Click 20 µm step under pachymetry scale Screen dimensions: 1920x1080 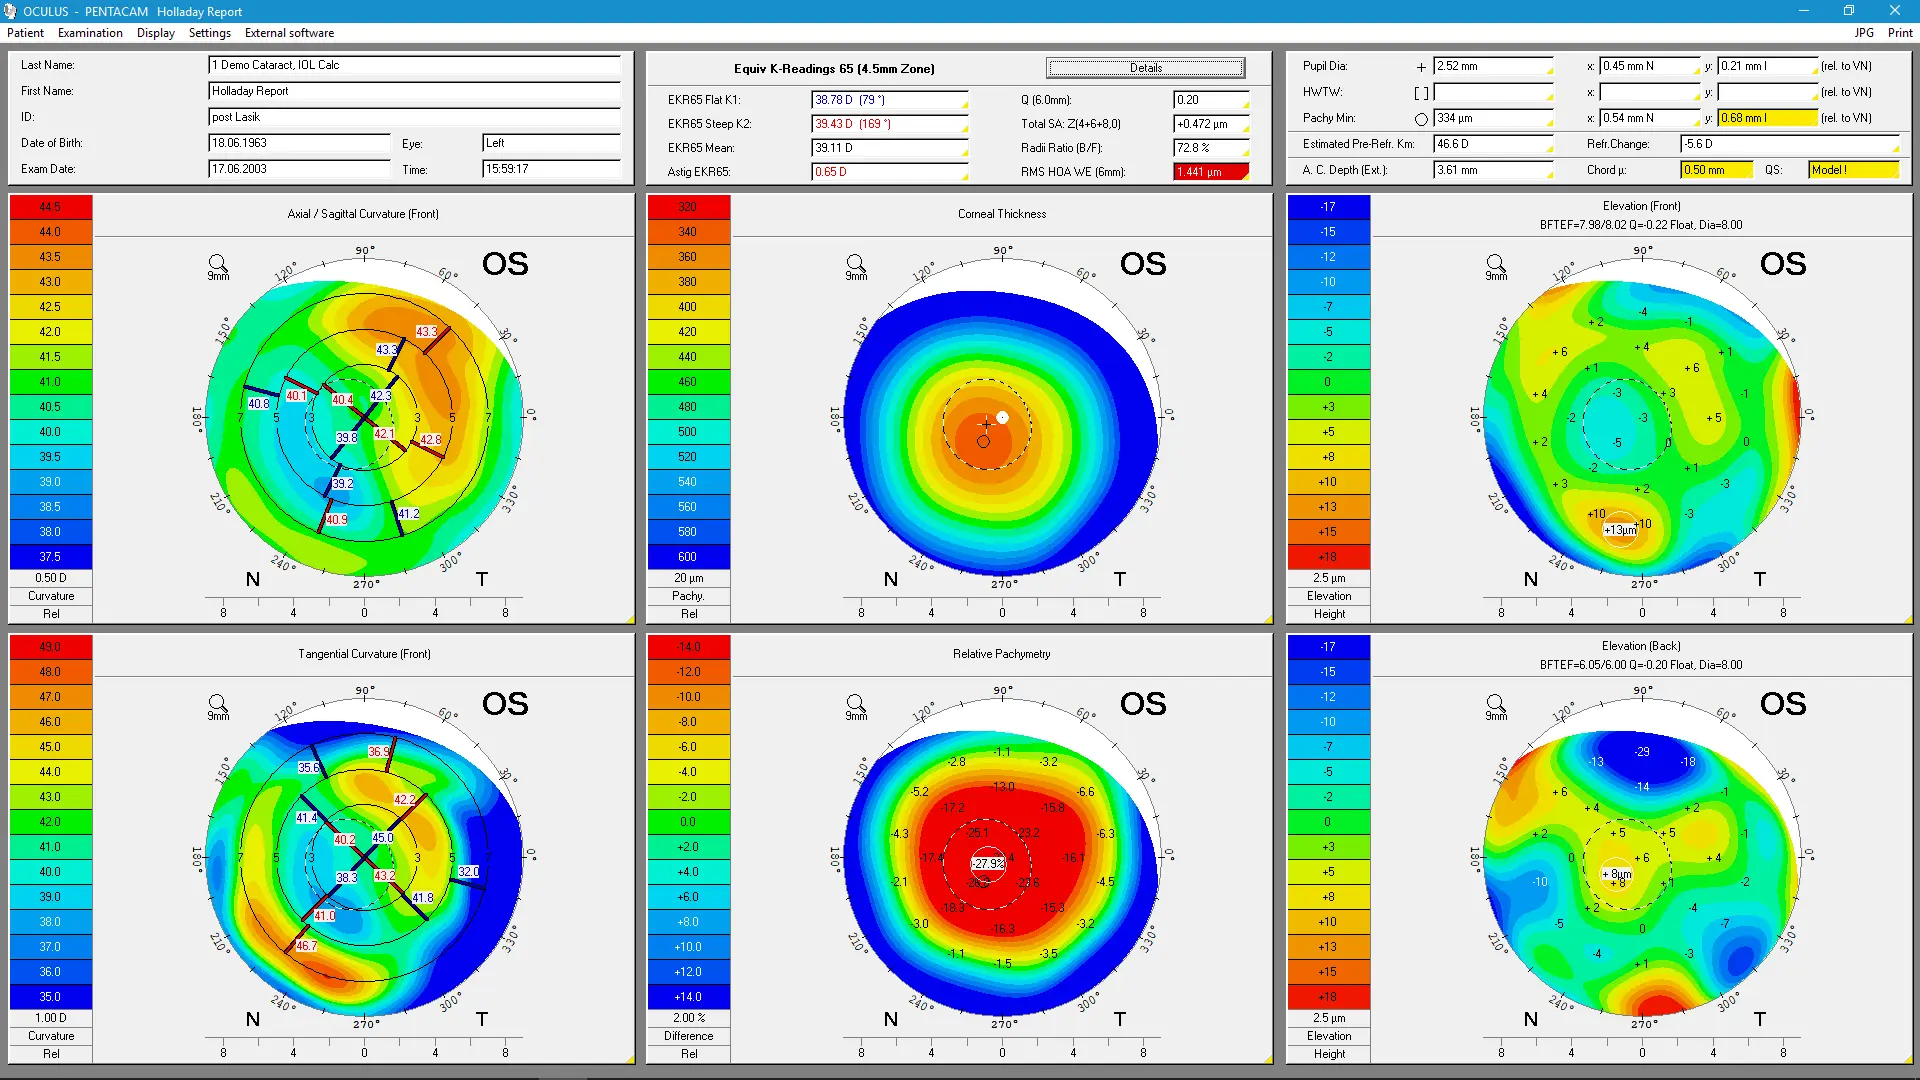(688, 578)
